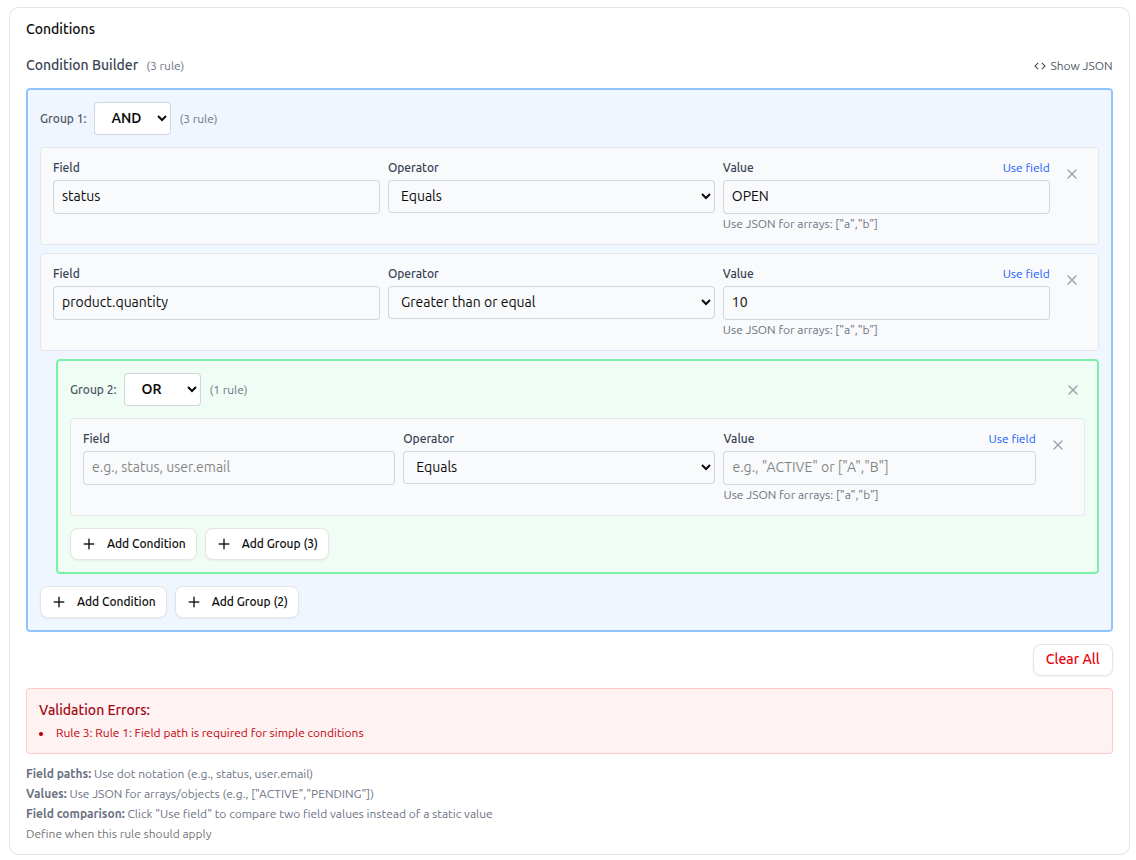Screen dimensions: 1136x860
Task: Click Add Group (2) in Group 1
Action: (x=237, y=601)
